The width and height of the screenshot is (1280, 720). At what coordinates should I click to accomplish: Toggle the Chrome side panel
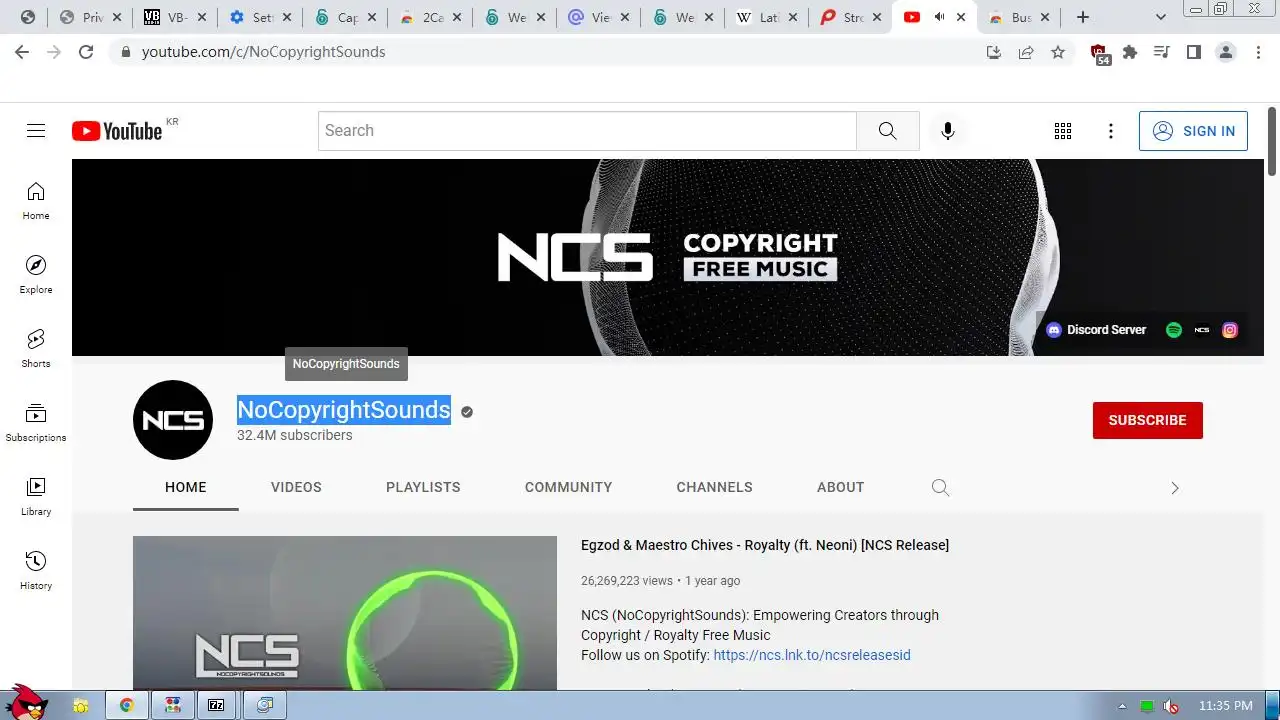[1194, 52]
